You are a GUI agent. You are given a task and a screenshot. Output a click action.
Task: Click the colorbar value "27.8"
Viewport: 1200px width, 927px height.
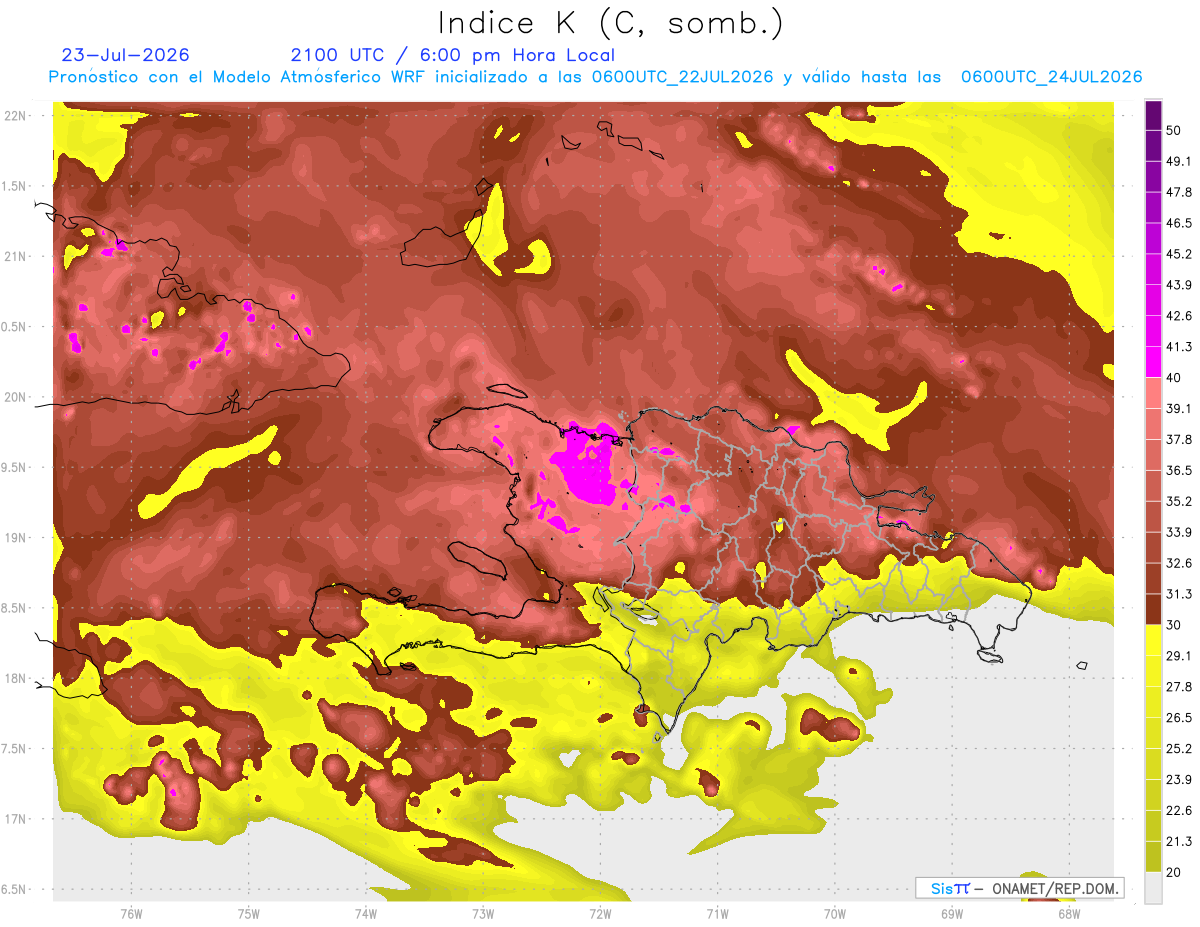(1179, 686)
